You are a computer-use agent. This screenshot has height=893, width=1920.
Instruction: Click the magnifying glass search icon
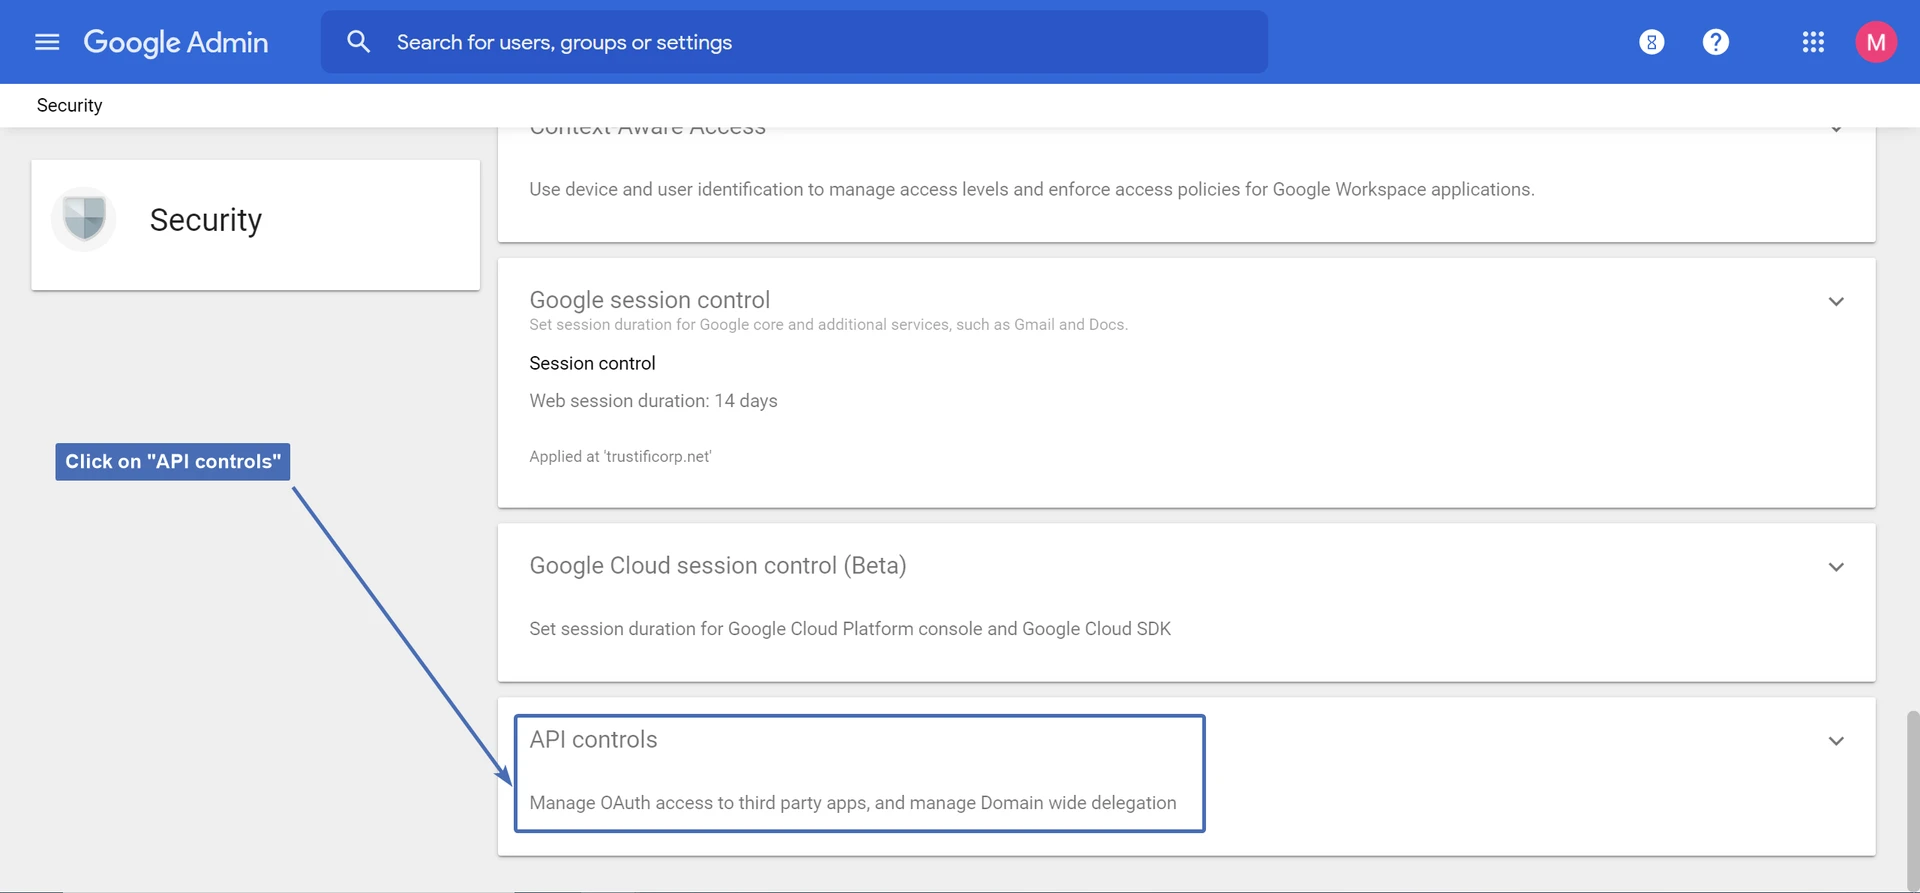coord(358,42)
